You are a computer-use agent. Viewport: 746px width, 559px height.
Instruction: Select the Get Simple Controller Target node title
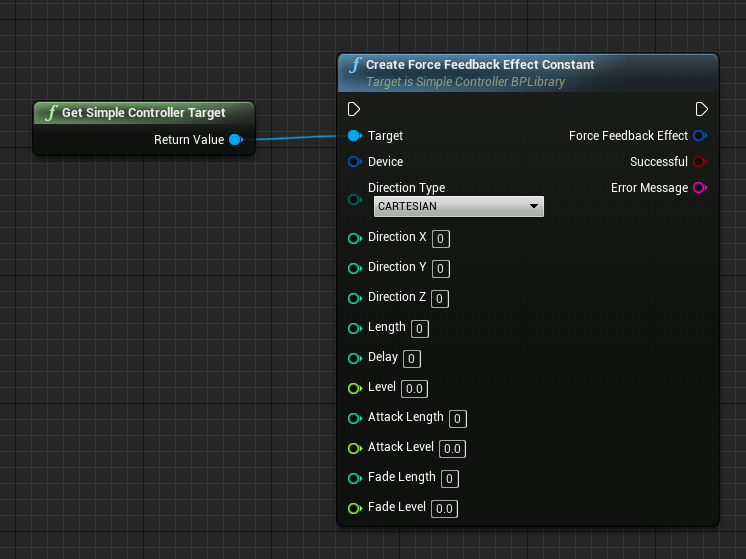point(143,113)
